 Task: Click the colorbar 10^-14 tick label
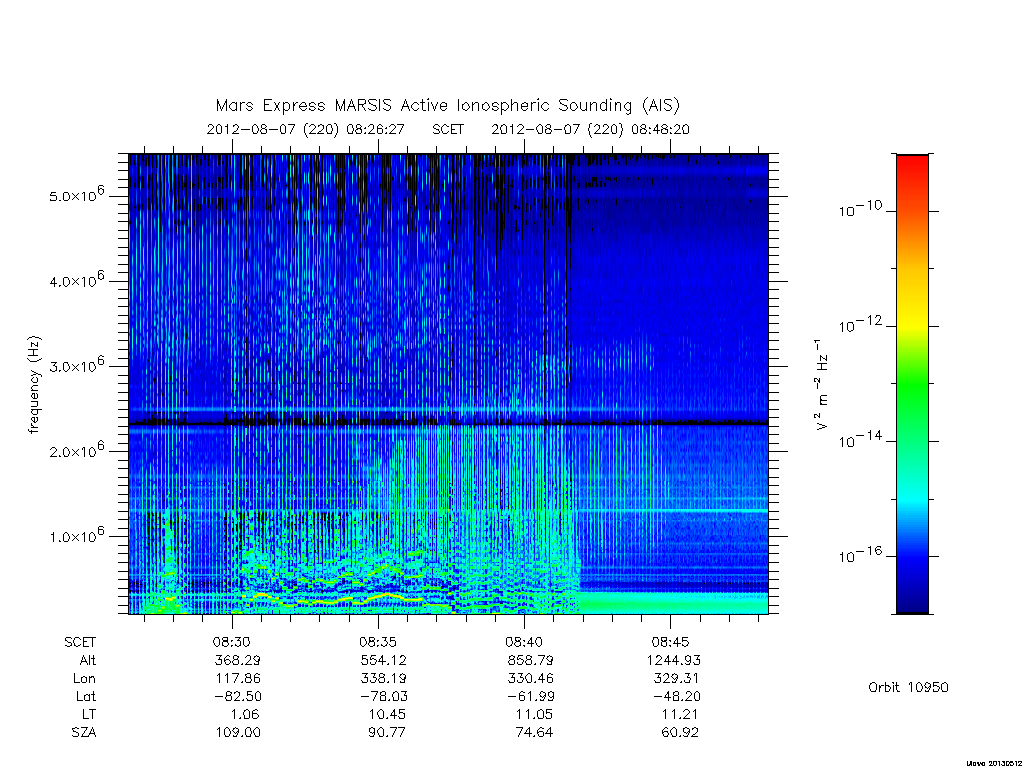859,440
